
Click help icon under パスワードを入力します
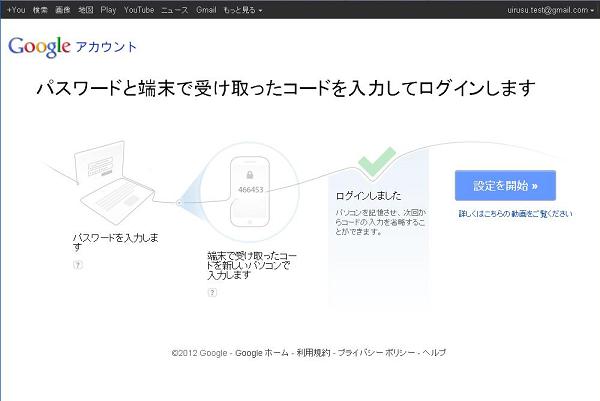[x=78, y=264]
